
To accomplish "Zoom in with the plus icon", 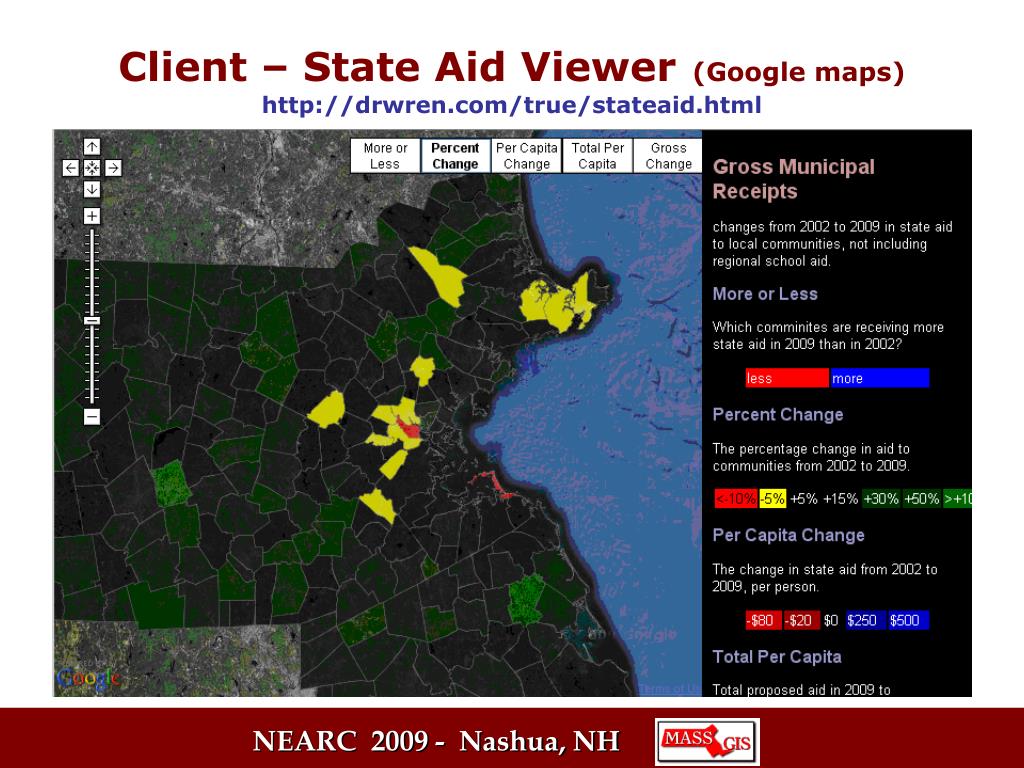I will pyautogui.click(x=91, y=216).
